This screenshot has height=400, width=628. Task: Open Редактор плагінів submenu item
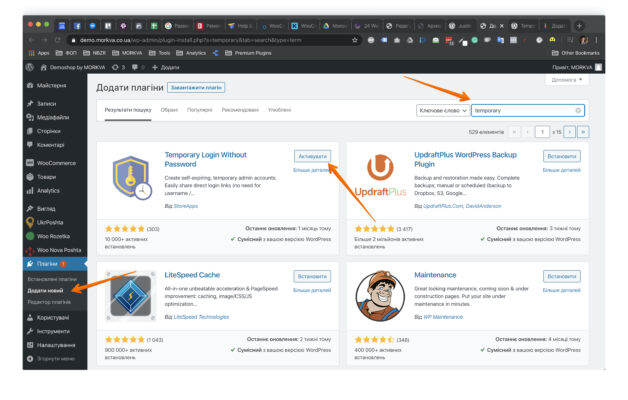point(49,302)
